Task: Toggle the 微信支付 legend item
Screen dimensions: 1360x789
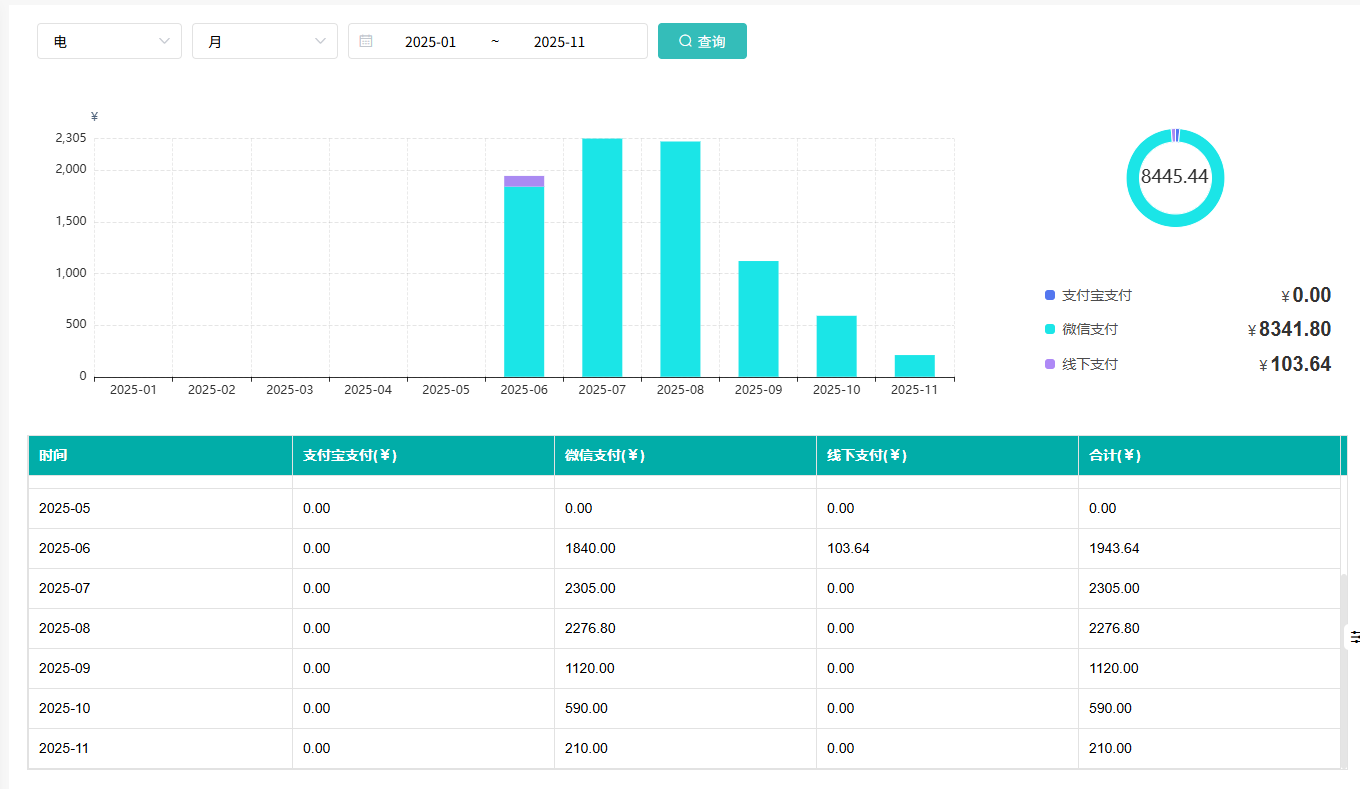Action: 1081,329
